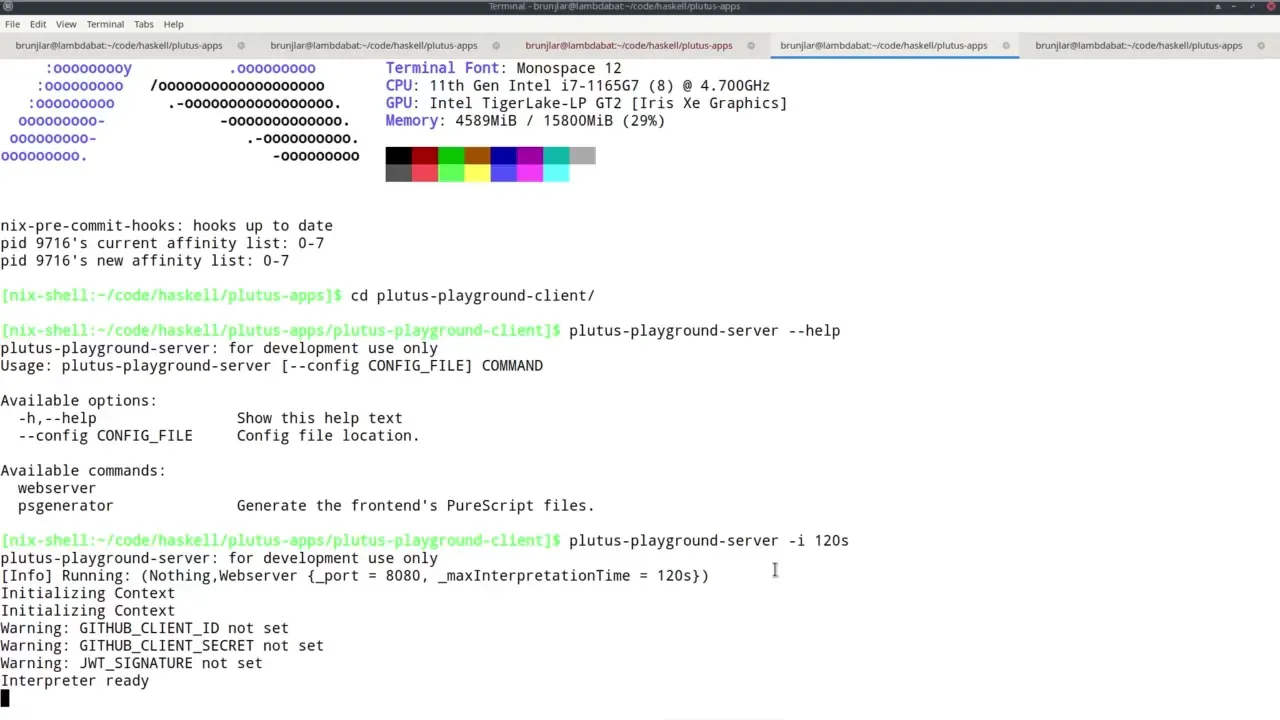Image resolution: width=1280 pixels, height=720 pixels.
Task: Close the active plutus-apps tab
Action: pyautogui.click(x=1006, y=45)
